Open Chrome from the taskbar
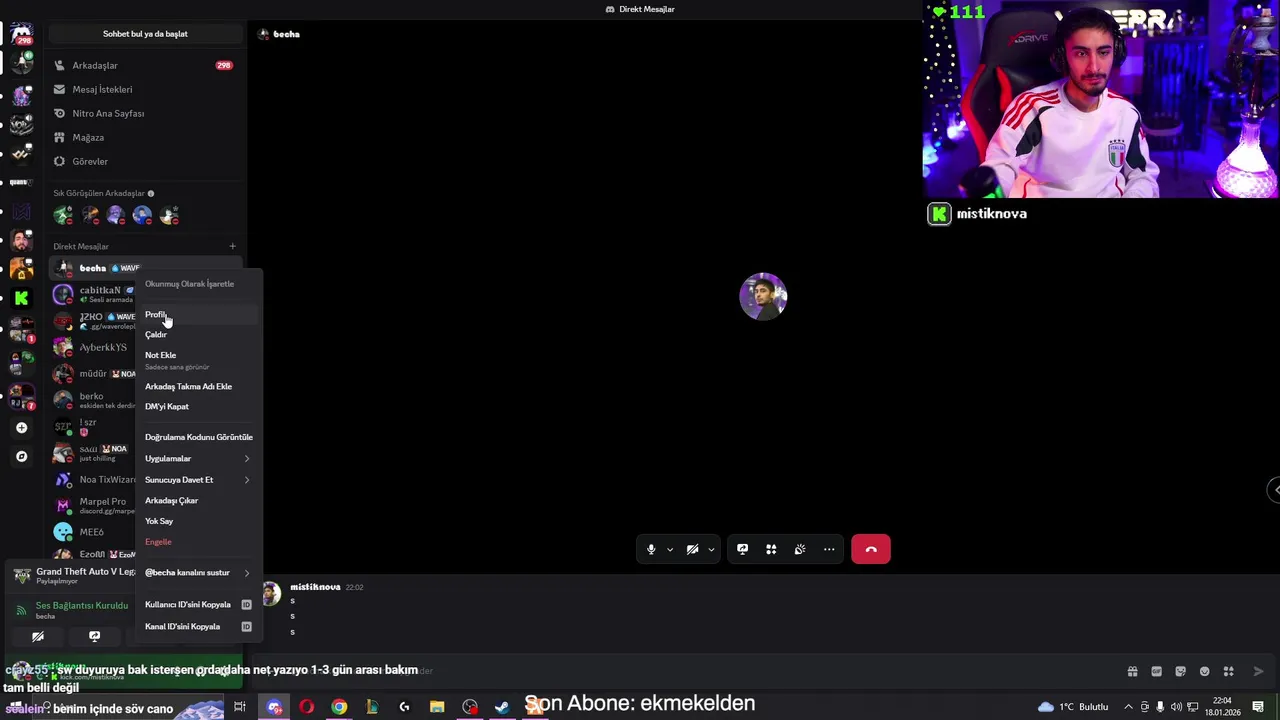The image size is (1280, 720). [339, 707]
